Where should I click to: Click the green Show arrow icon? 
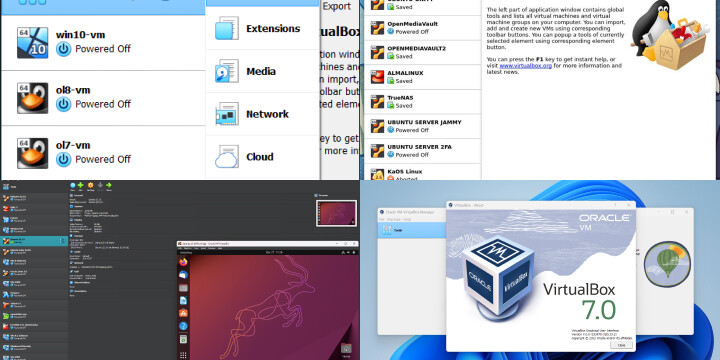[109, 186]
